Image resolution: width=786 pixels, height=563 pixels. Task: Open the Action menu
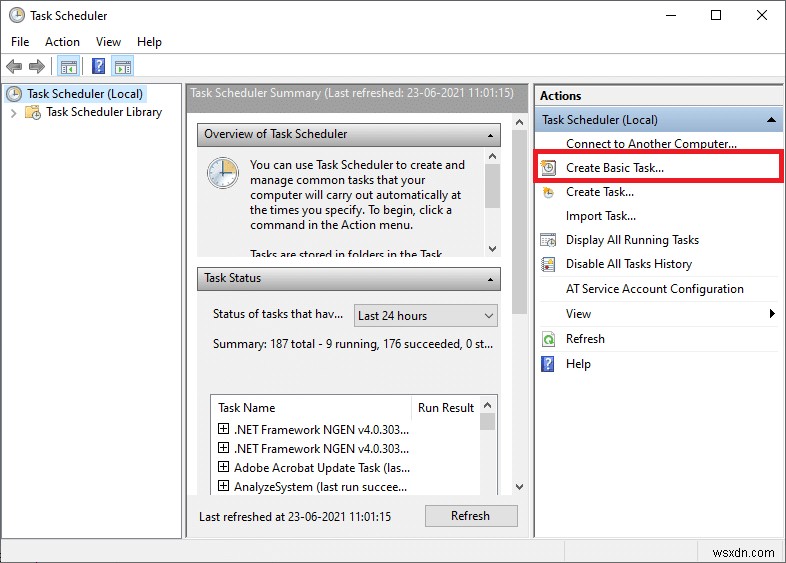(62, 42)
